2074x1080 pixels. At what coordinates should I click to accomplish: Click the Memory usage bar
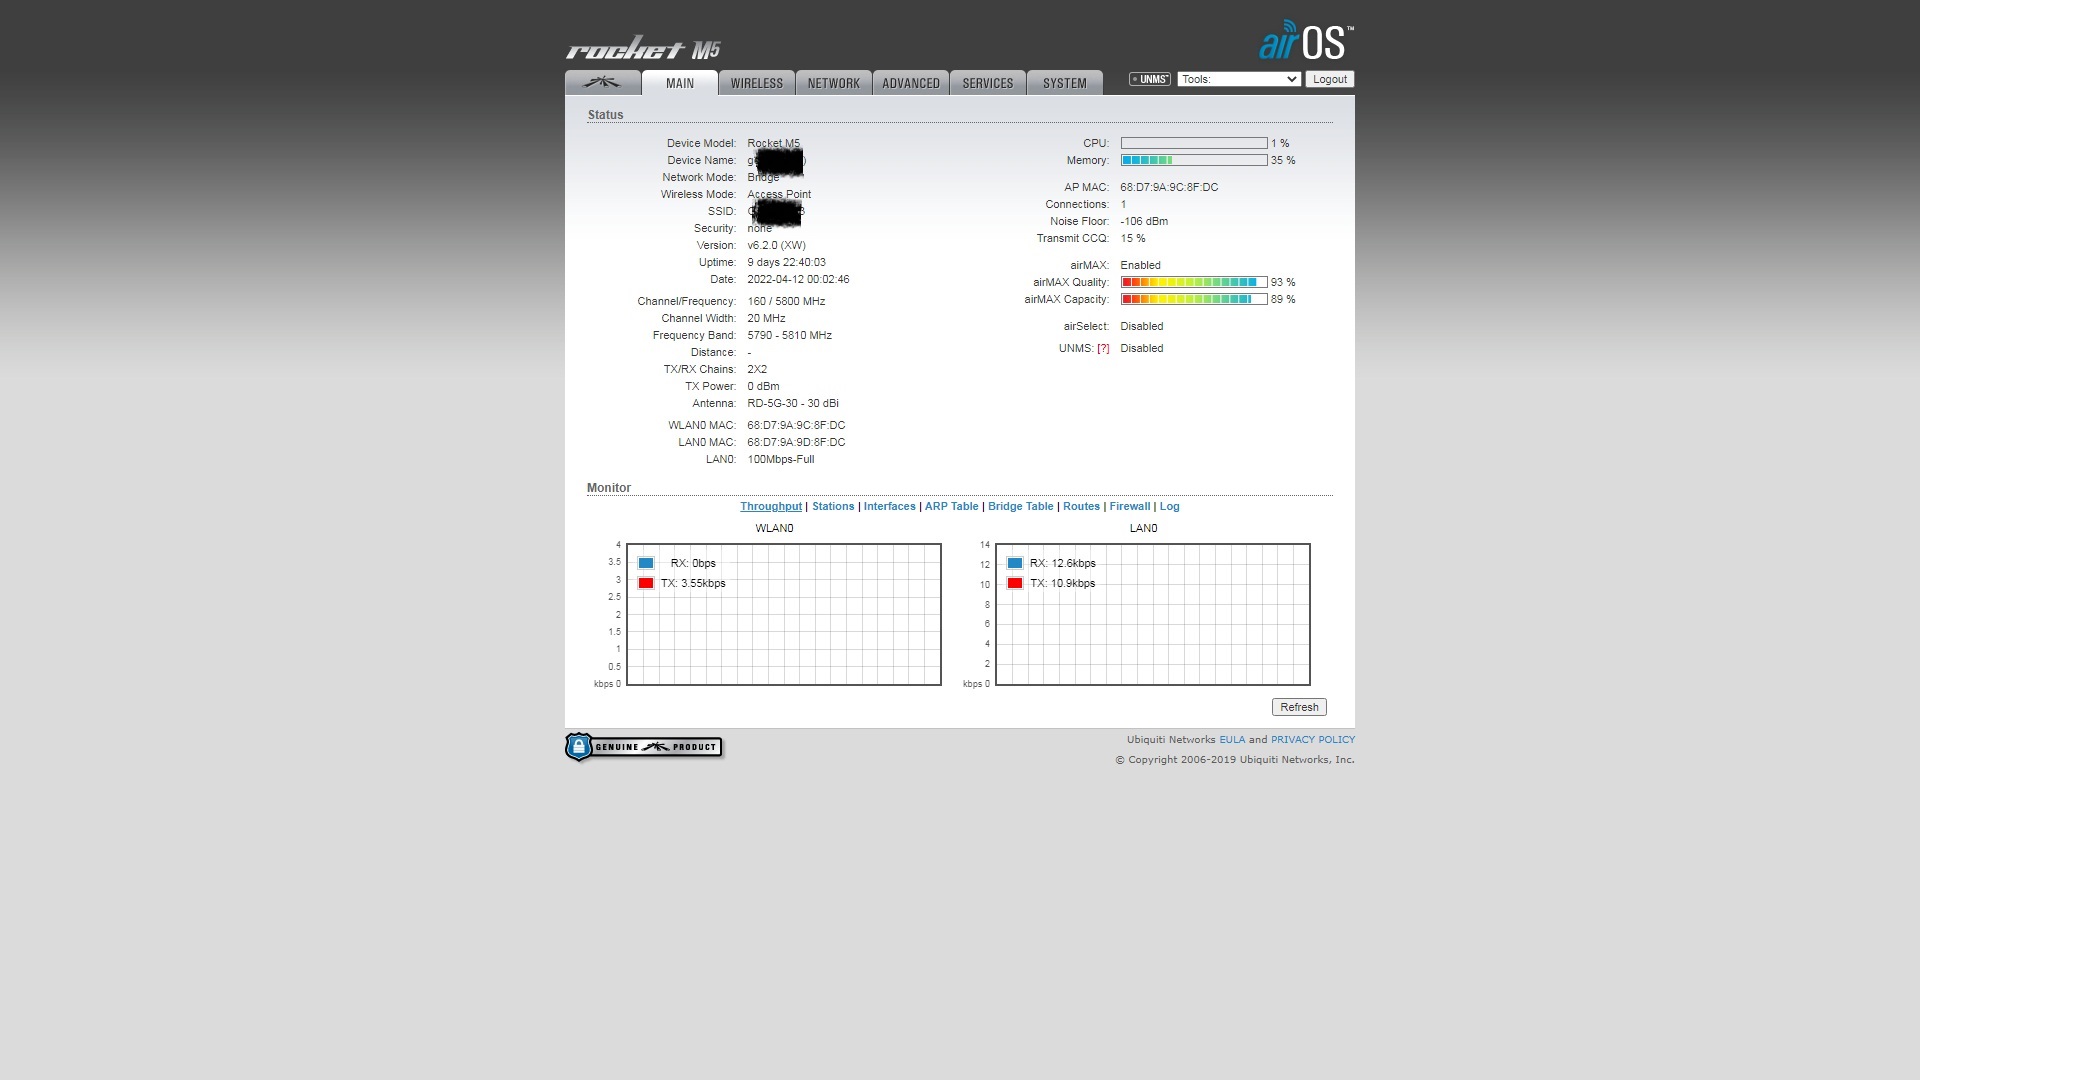tap(1194, 160)
